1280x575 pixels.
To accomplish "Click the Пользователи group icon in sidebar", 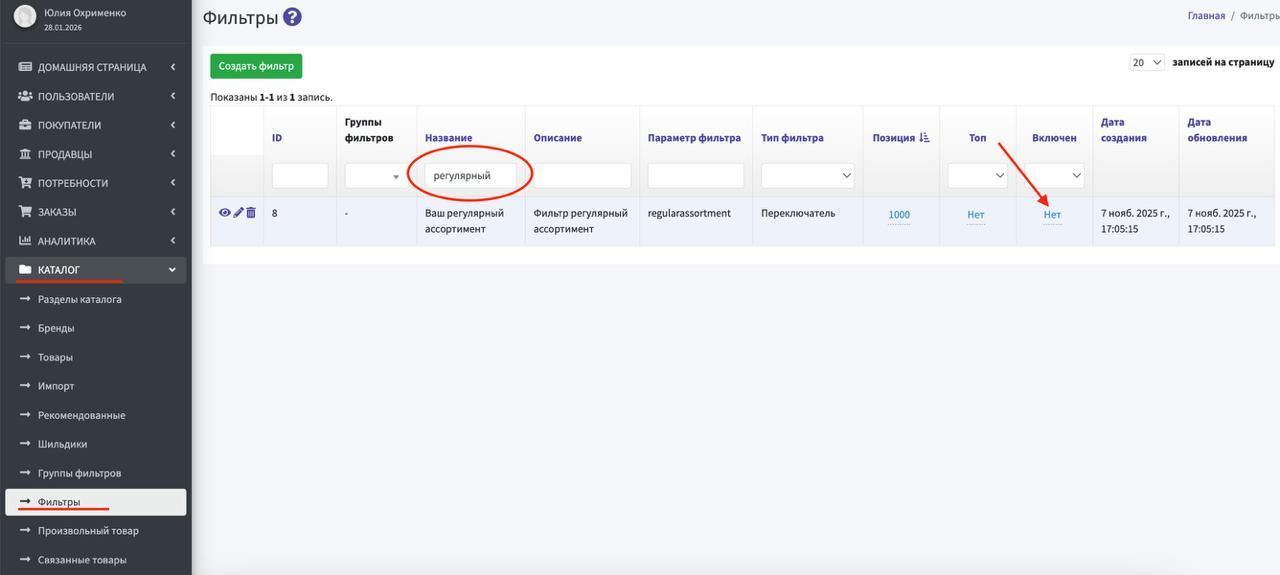I will pyautogui.click(x=25, y=96).
